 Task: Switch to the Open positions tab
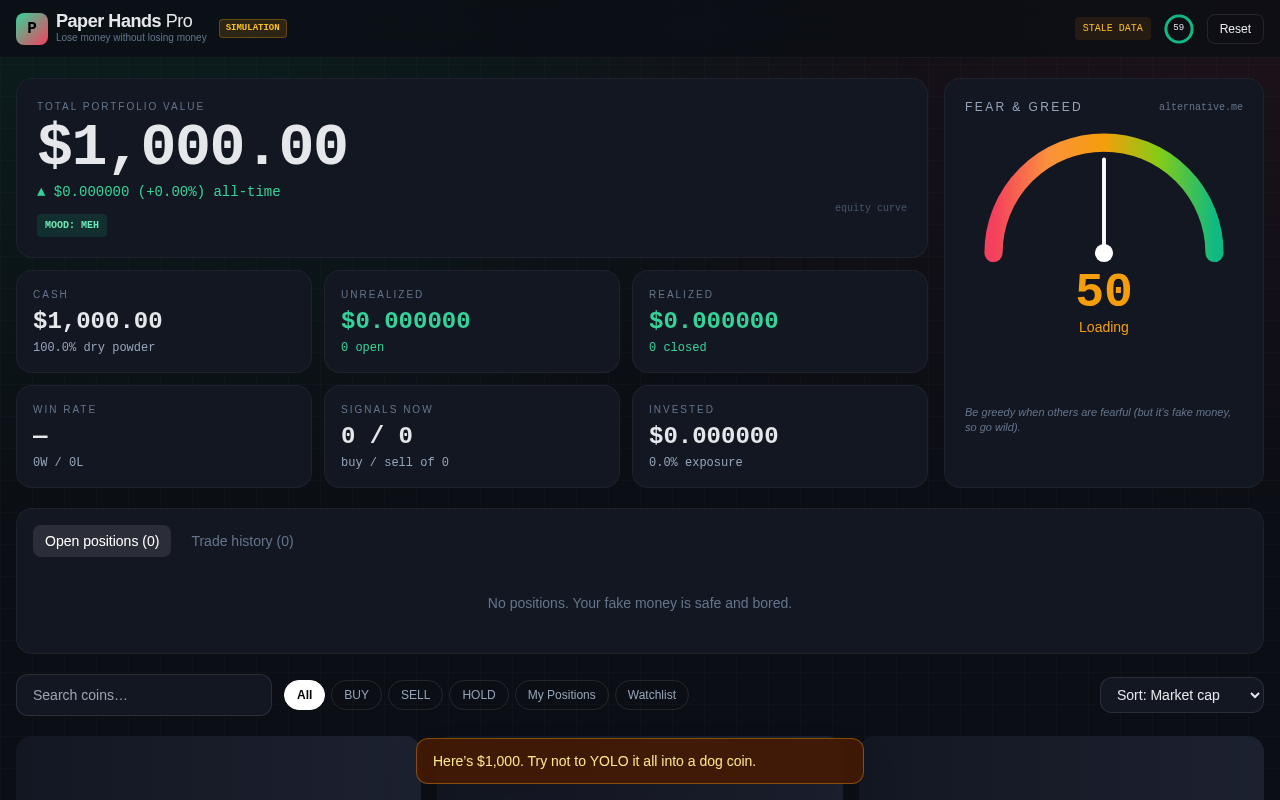click(102, 541)
